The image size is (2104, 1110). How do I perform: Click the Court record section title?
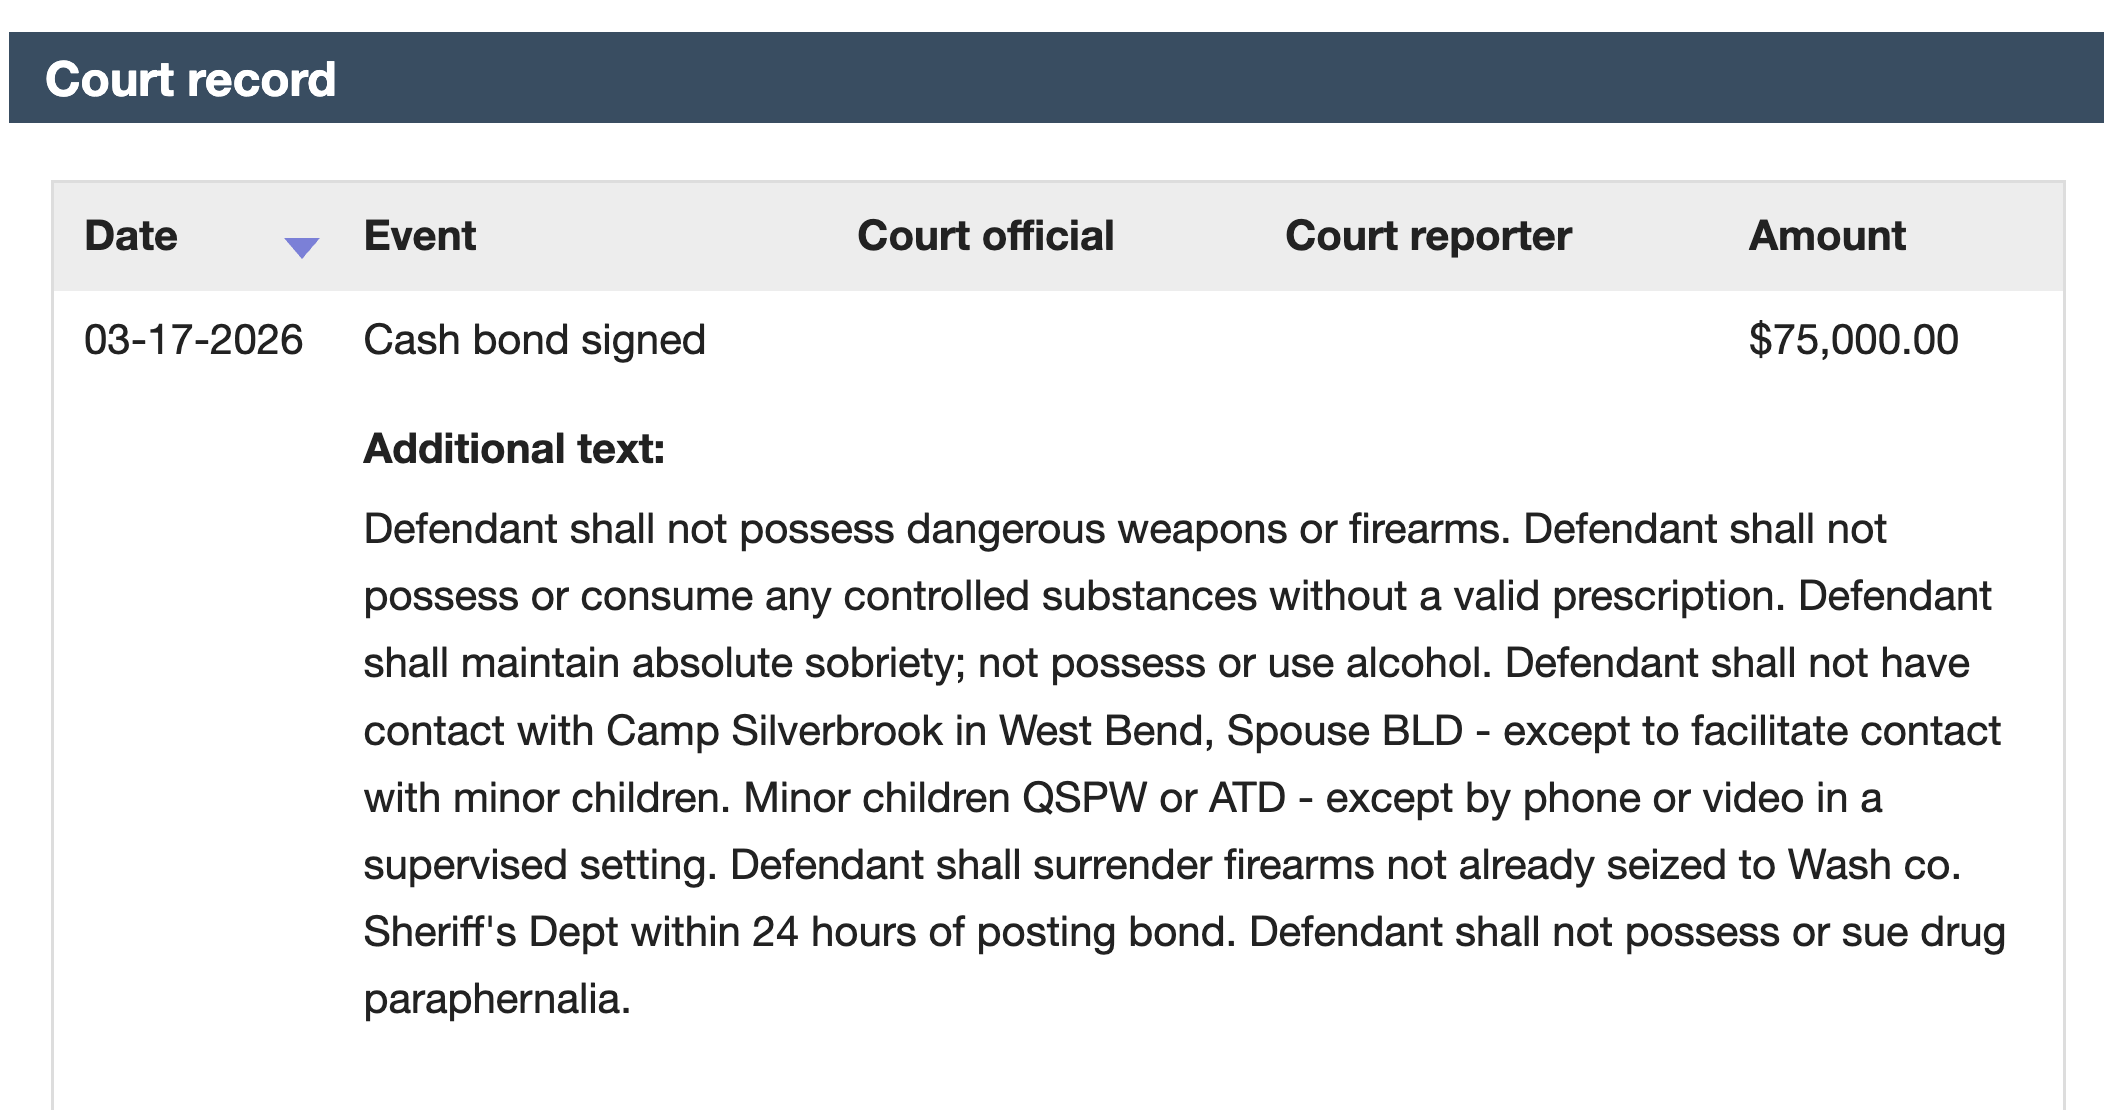(190, 79)
